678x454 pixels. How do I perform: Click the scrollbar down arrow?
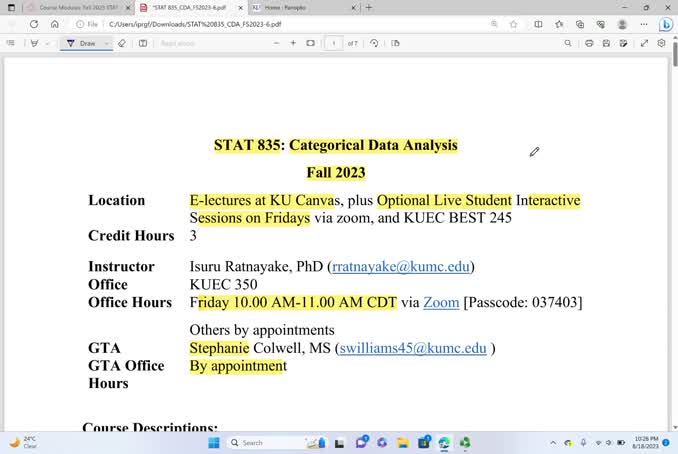675,427
